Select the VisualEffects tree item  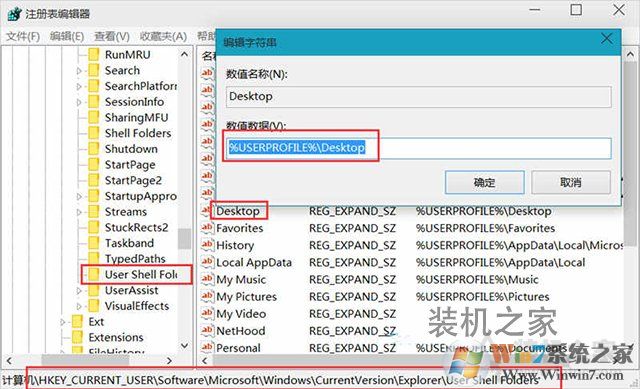[137, 306]
